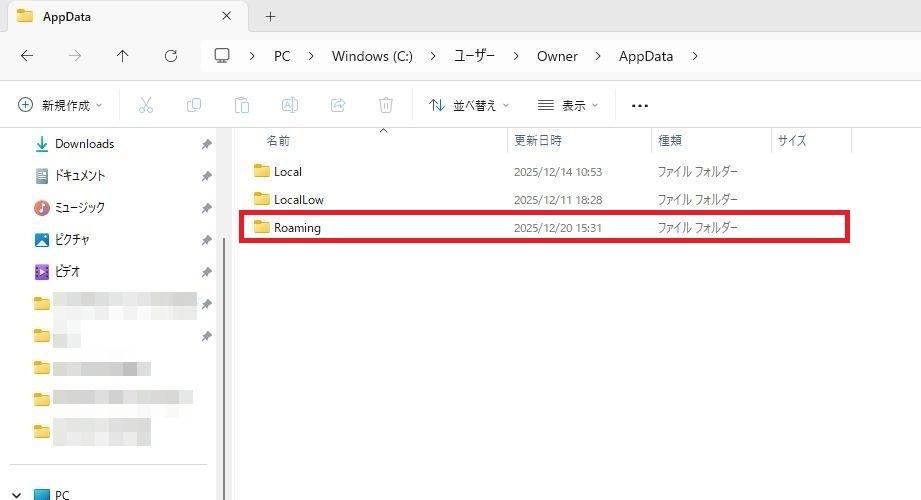921x500 pixels.
Task: Click Owner in the address breadcrumb
Action: click(557, 56)
